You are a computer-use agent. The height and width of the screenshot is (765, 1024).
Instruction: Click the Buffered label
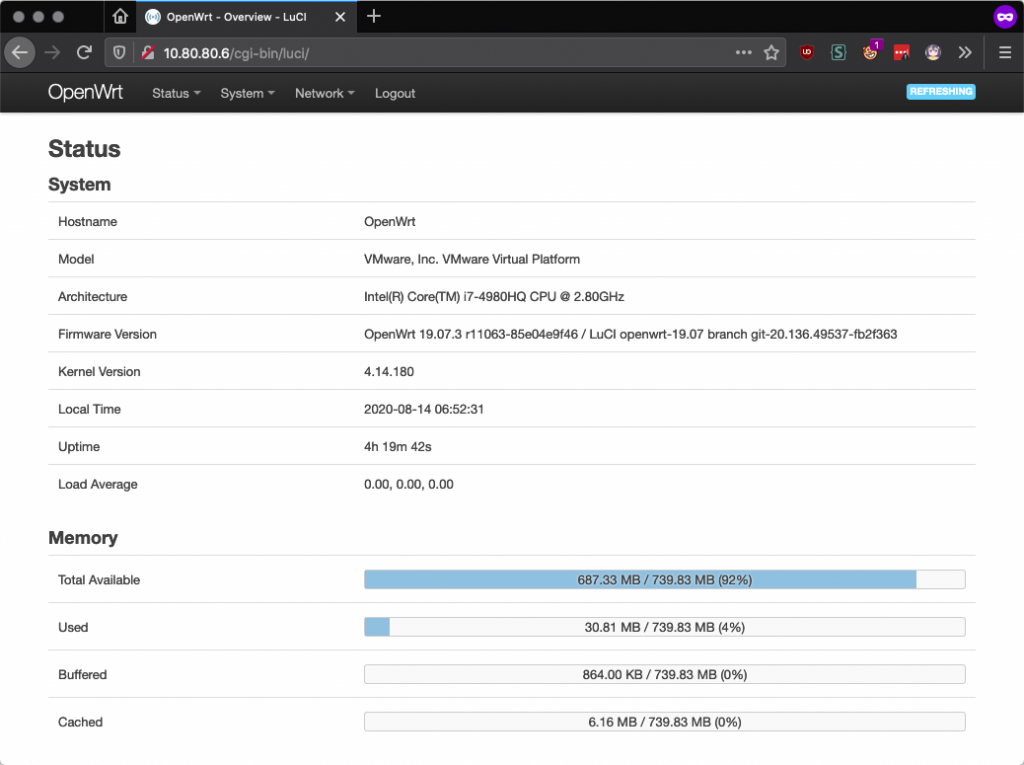[x=82, y=675]
